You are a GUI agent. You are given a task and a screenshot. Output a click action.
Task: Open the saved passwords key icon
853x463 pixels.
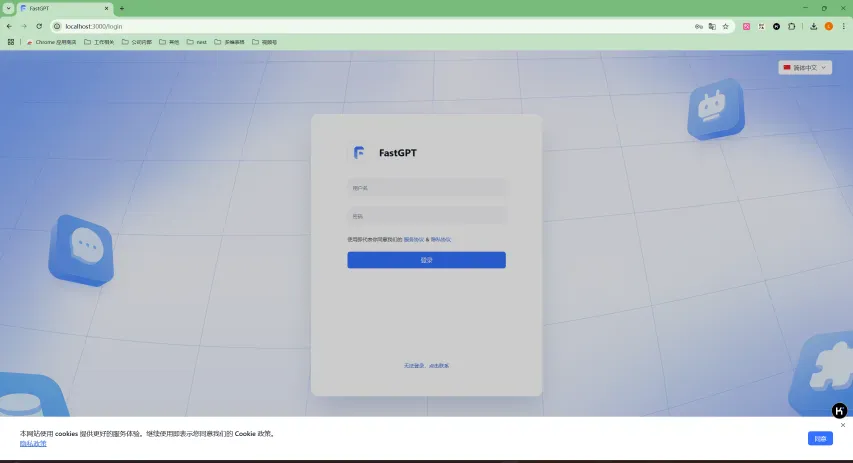[699, 26]
